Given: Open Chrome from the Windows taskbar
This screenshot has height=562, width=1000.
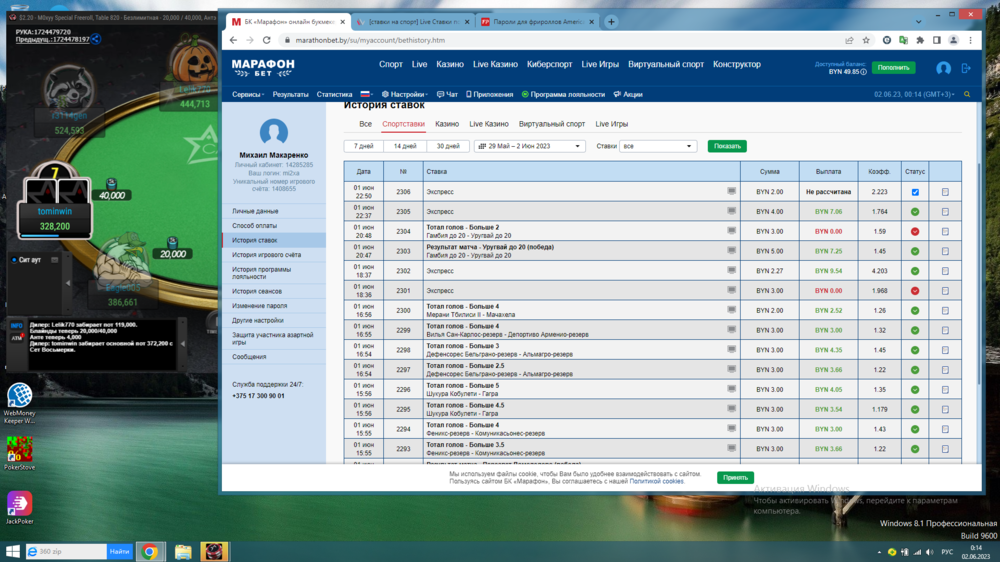Looking at the screenshot, I should click(x=149, y=551).
